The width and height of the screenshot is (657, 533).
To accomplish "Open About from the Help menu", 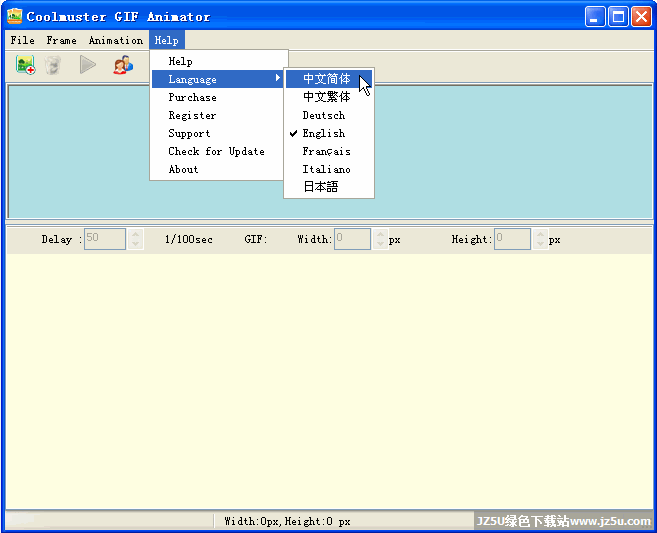I will [217, 169].
